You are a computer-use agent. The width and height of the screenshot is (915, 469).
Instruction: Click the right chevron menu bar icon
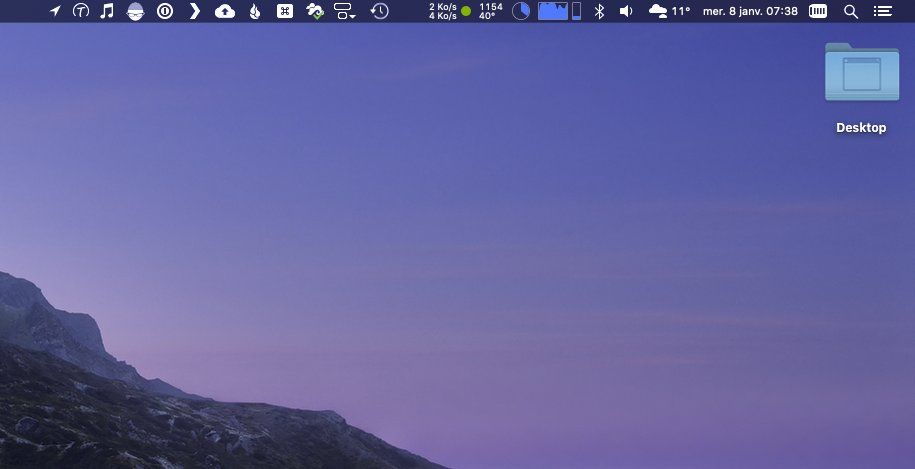195,11
